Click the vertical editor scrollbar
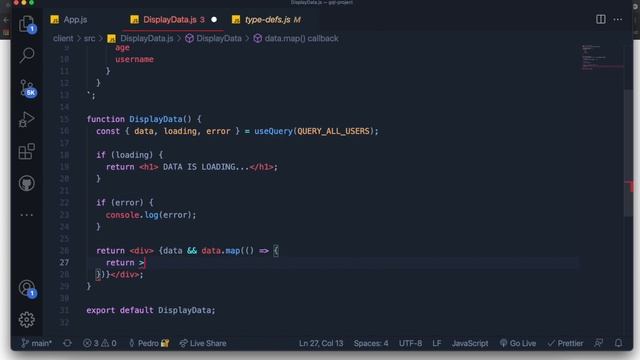The height and width of the screenshot is (360, 640). tap(628, 153)
